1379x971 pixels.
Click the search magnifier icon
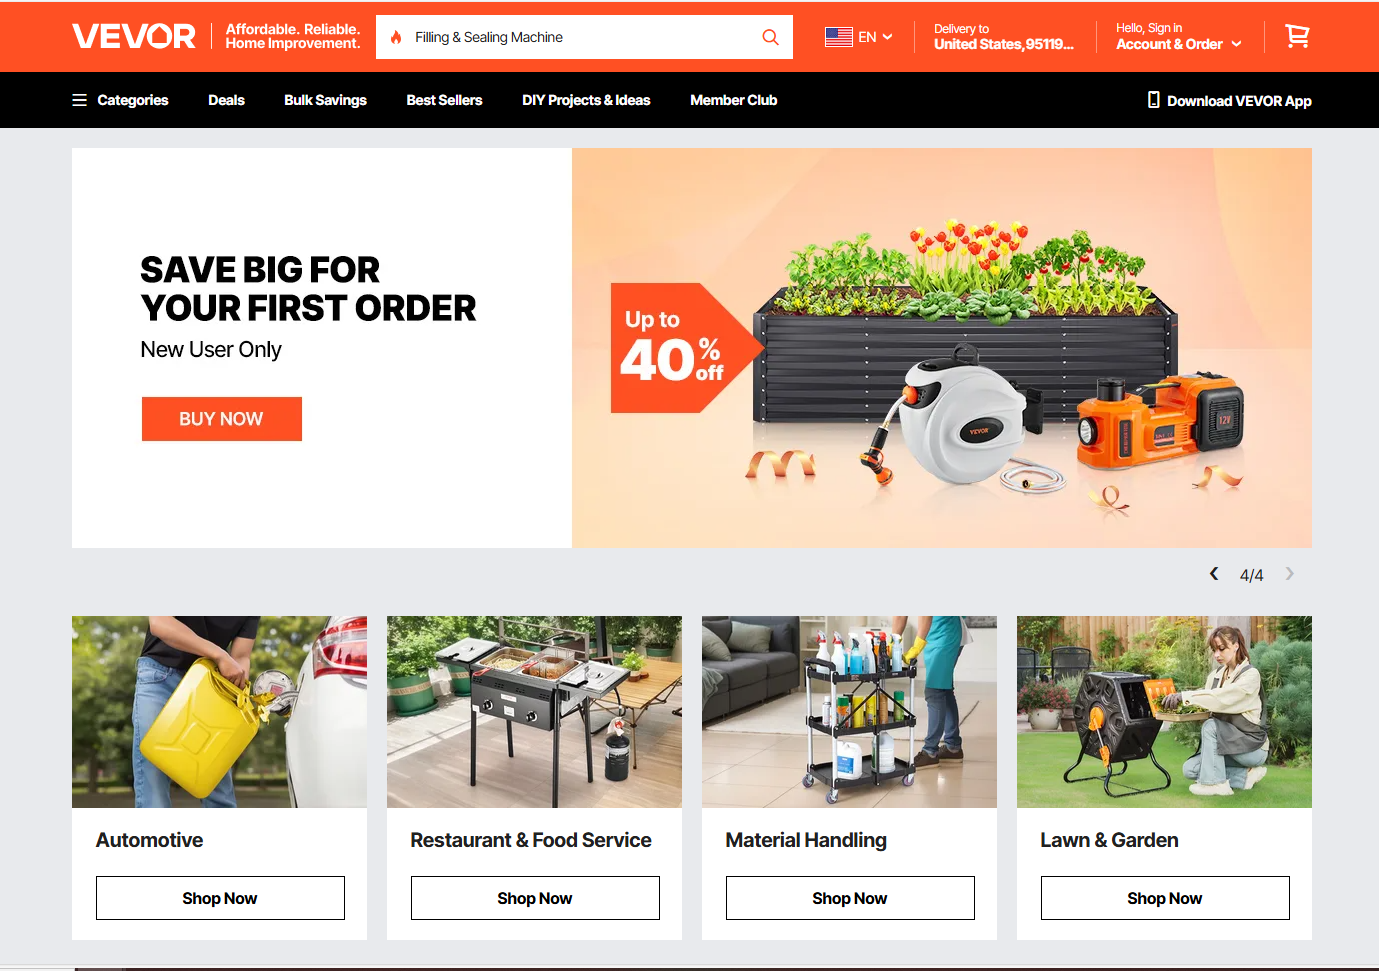click(770, 37)
